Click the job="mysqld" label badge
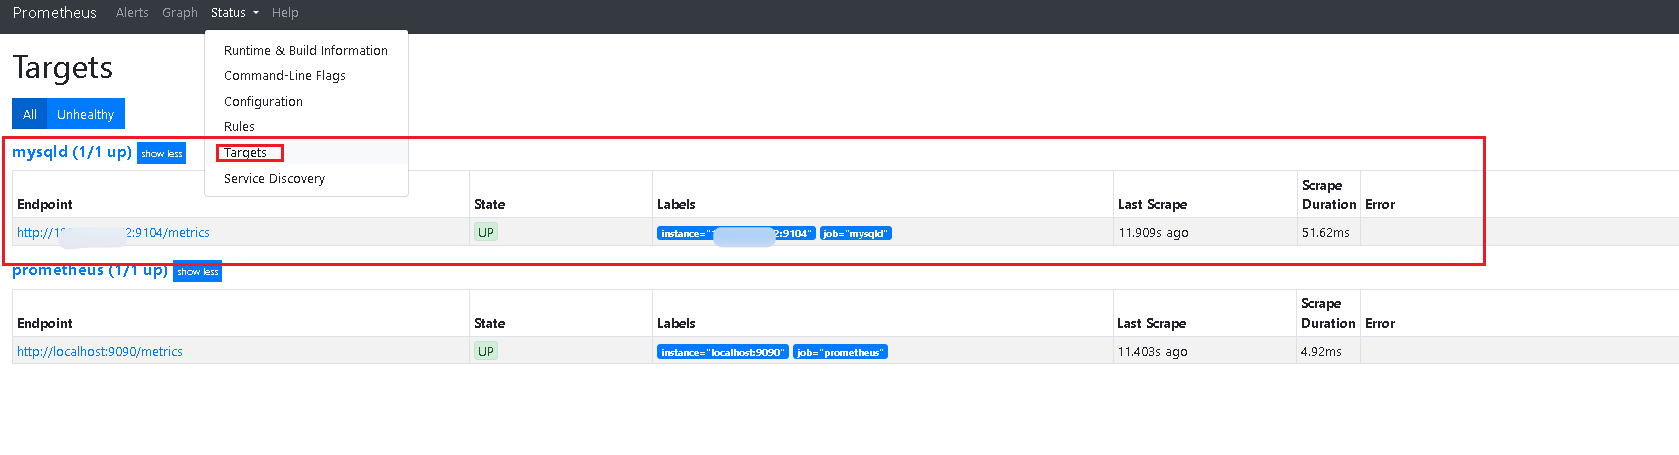Viewport: 1679px width, 455px height. click(855, 234)
